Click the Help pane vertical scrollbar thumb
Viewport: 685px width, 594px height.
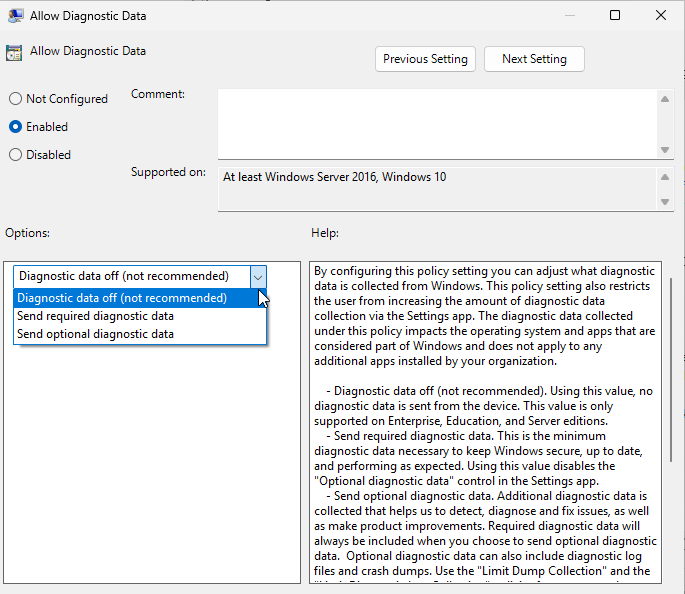click(x=671, y=370)
